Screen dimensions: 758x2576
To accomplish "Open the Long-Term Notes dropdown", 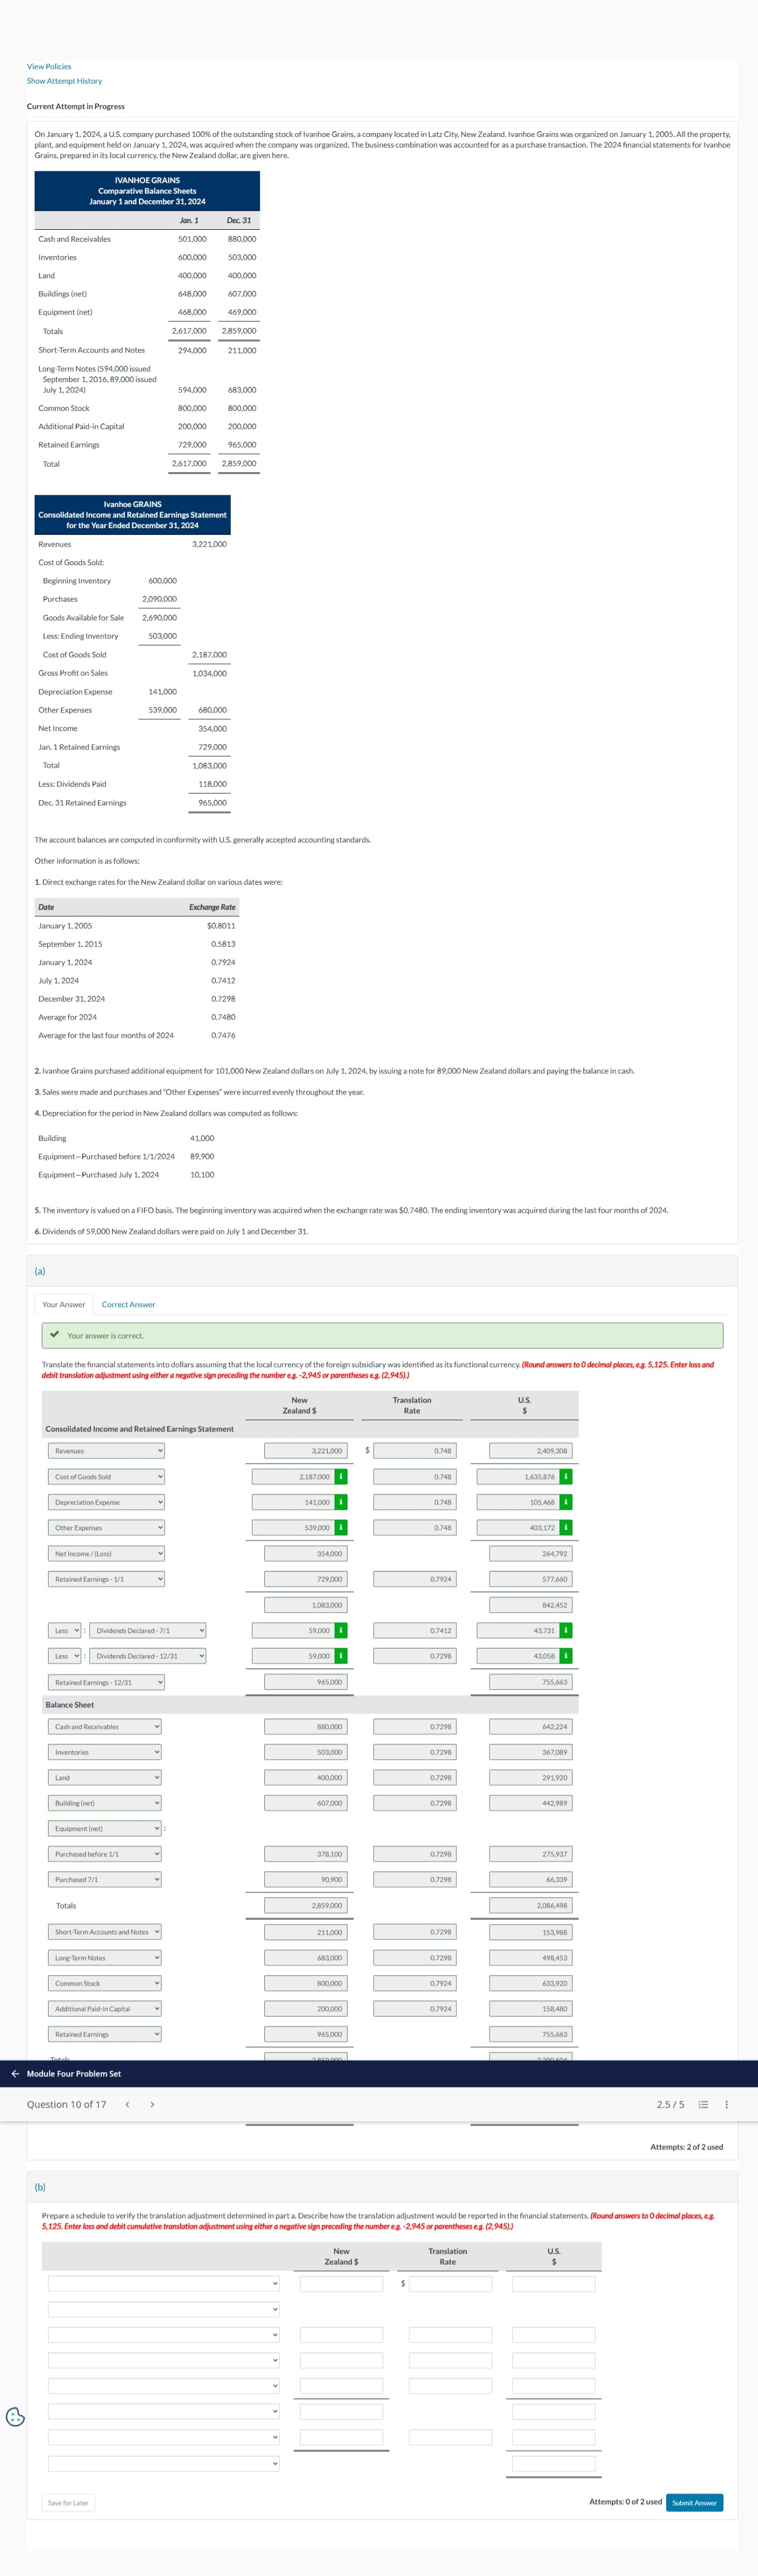I will point(105,1957).
